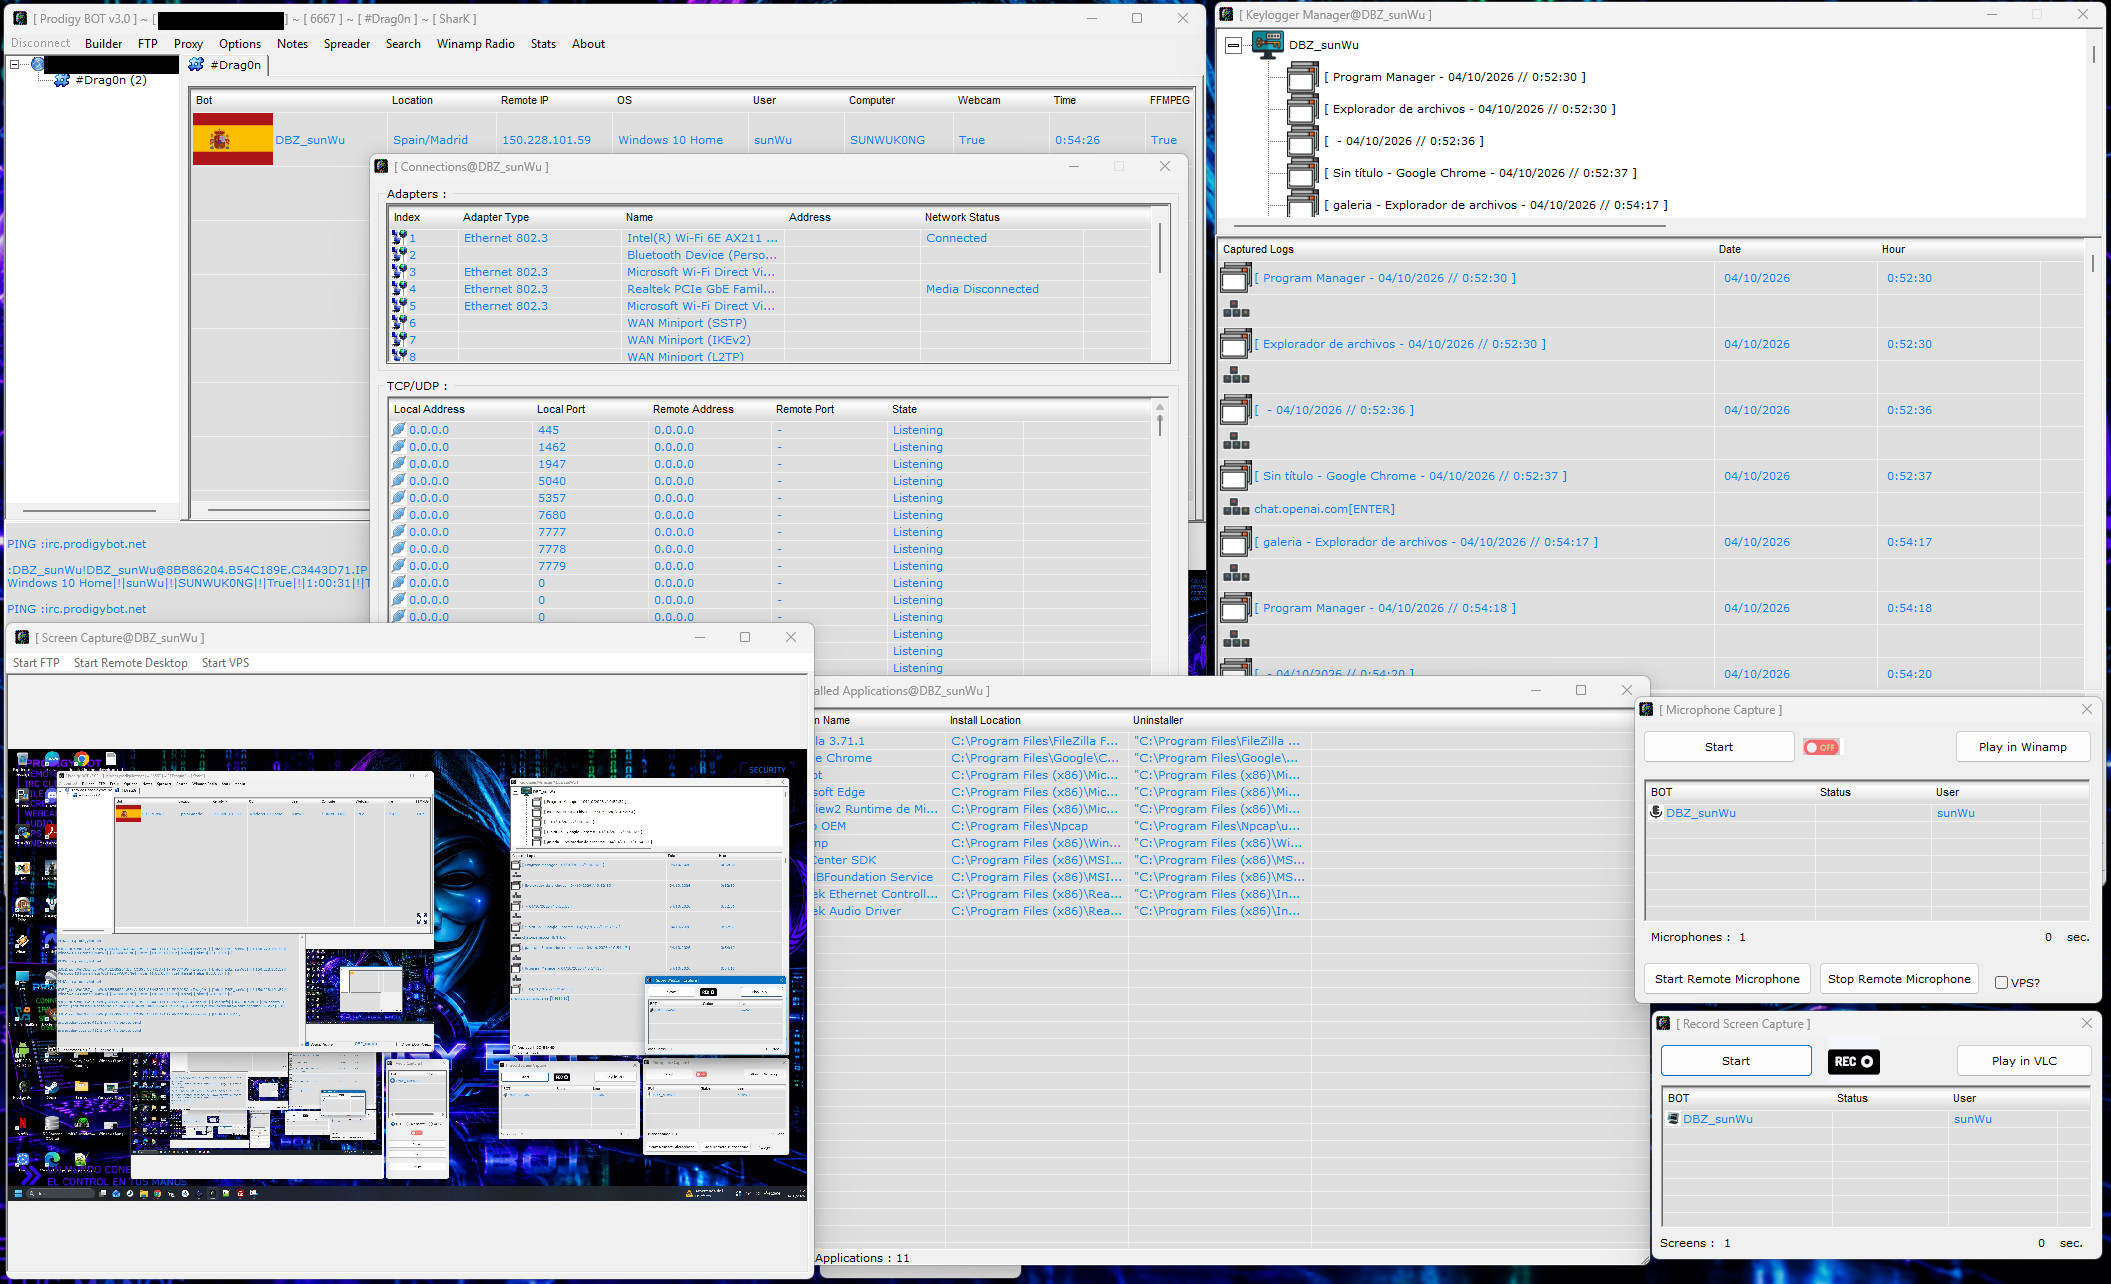The width and height of the screenshot is (2111, 1284).
Task: Click monitor icon next to DBZ_sunWu in Record Screen Capture
Action: pos(1673,1118)
